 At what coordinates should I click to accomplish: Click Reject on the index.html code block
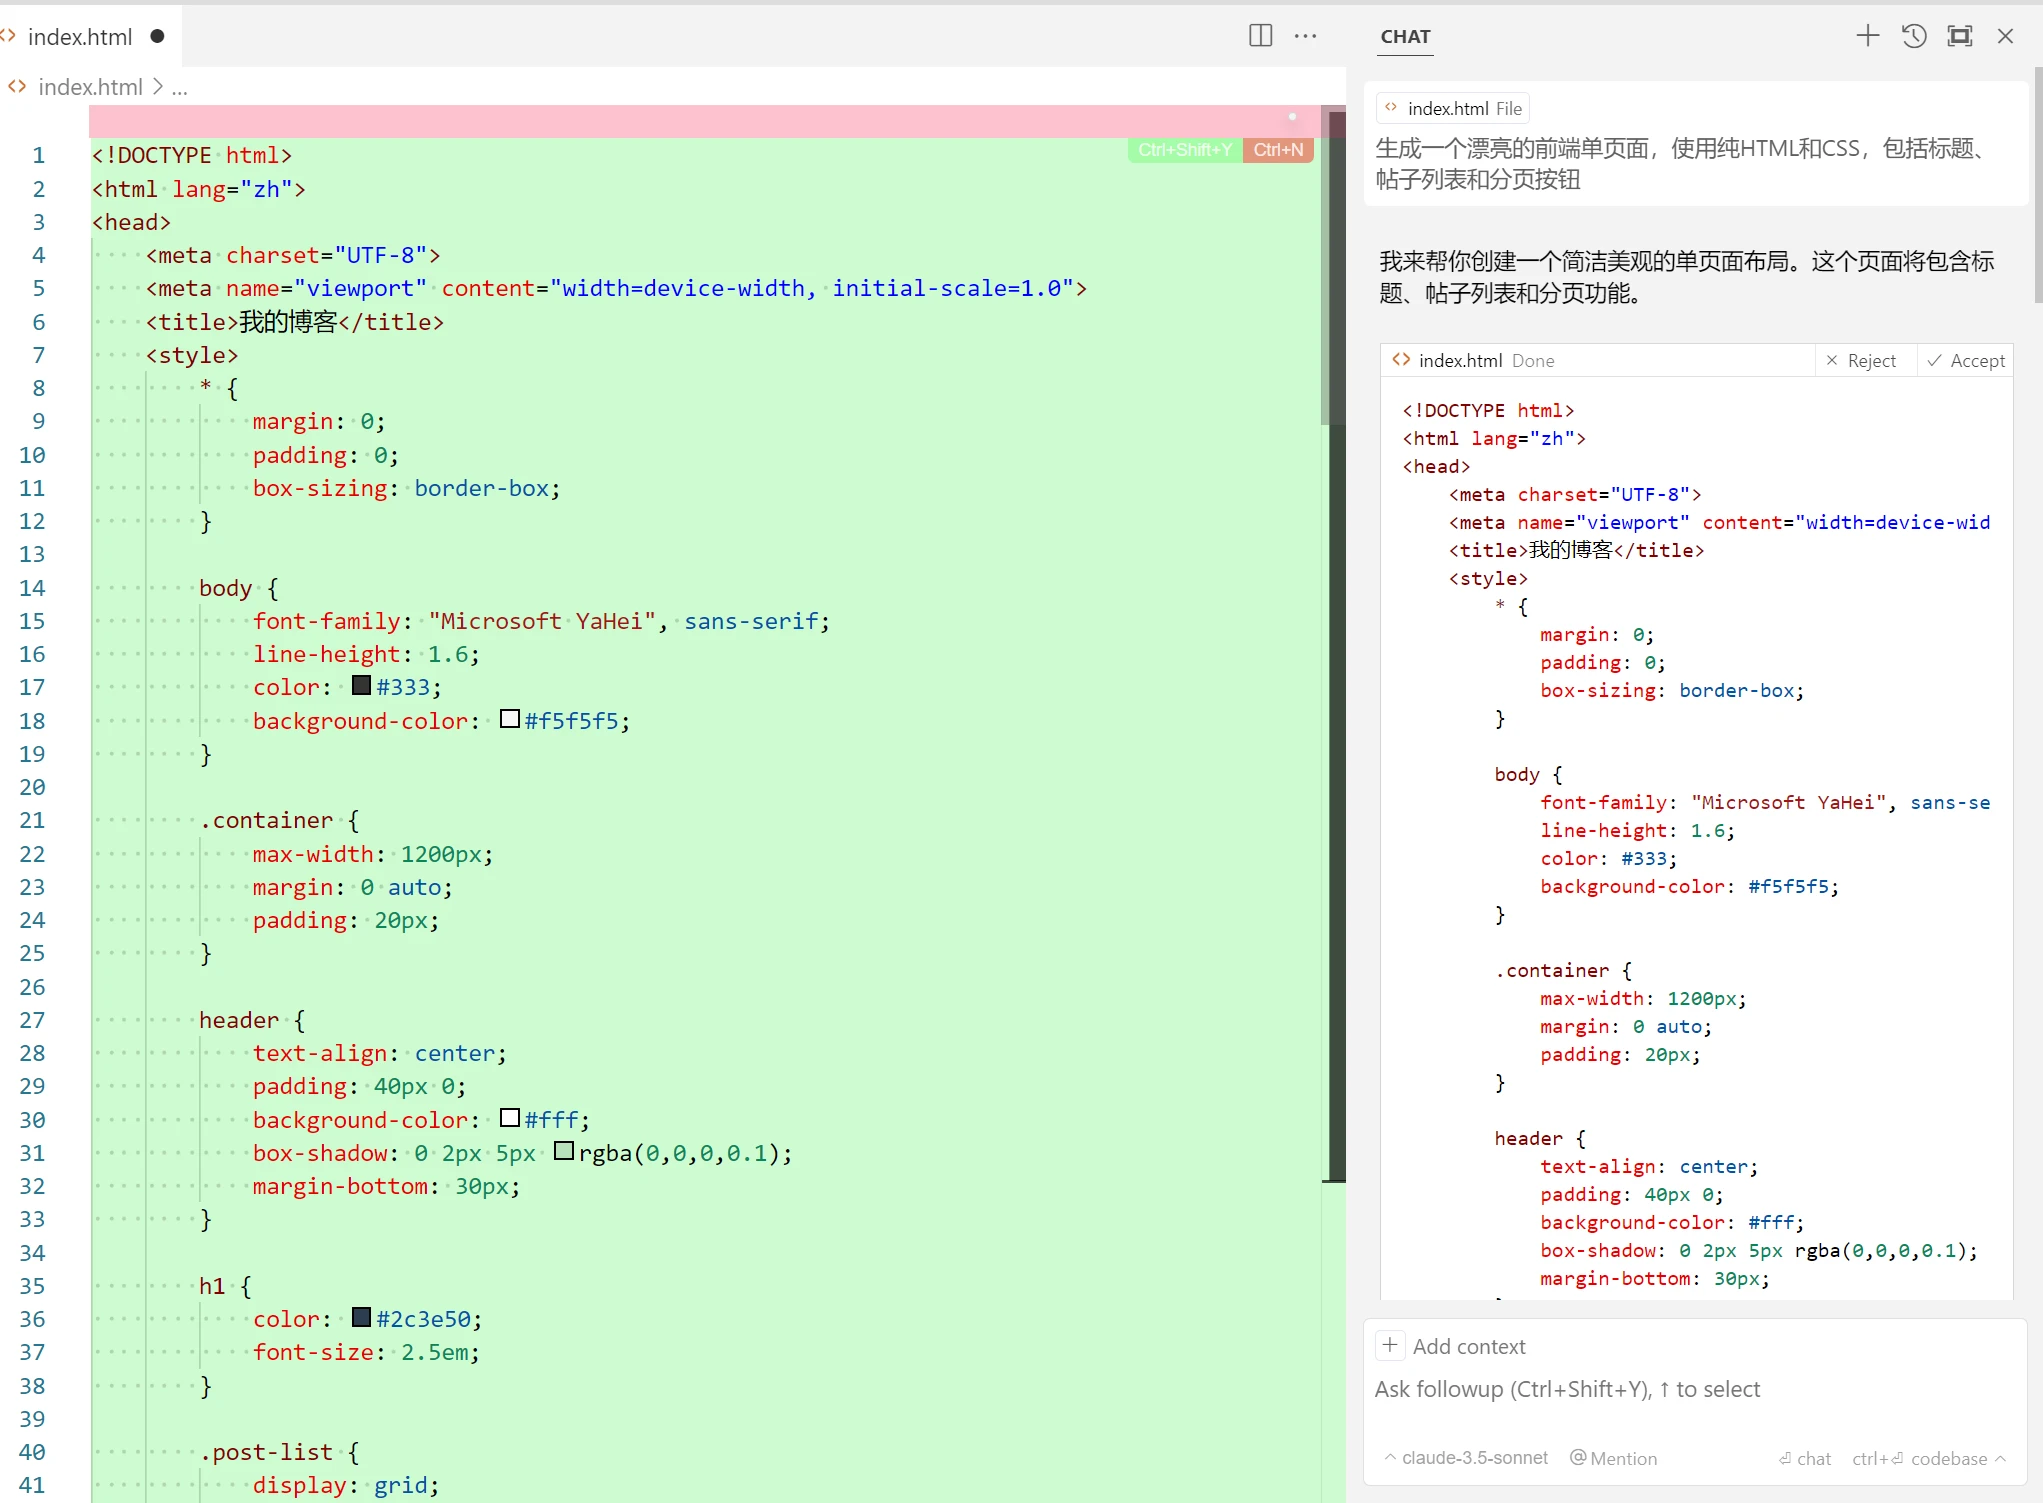[x=1861, y=361]
